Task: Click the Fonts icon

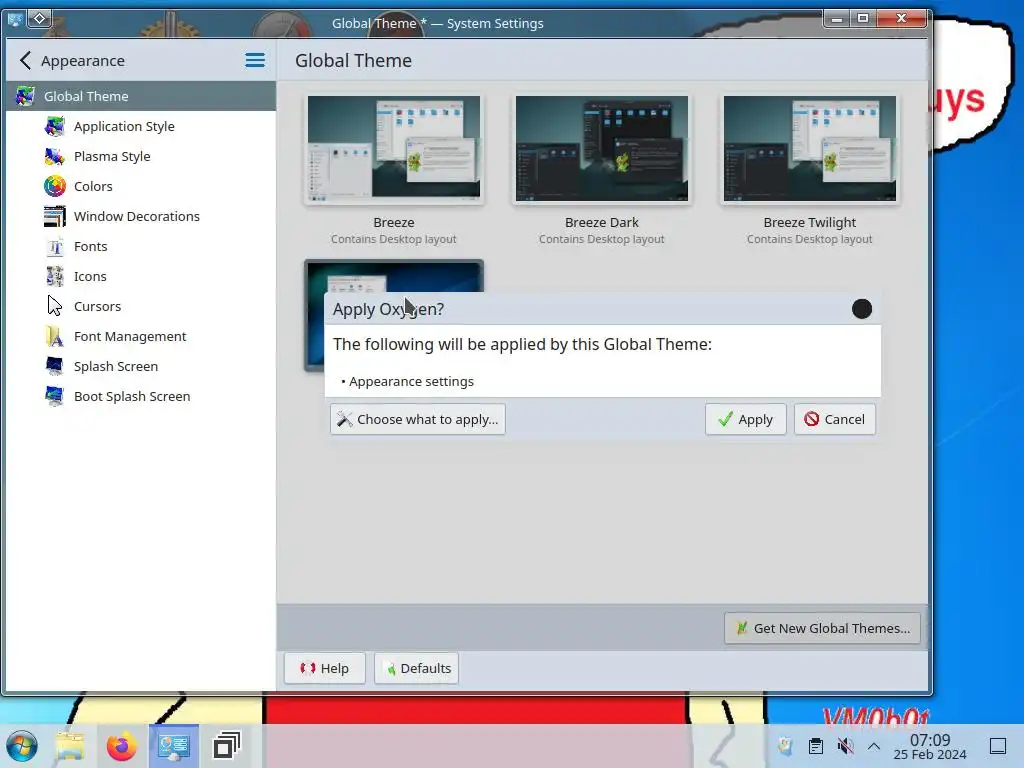Action: 55,246
